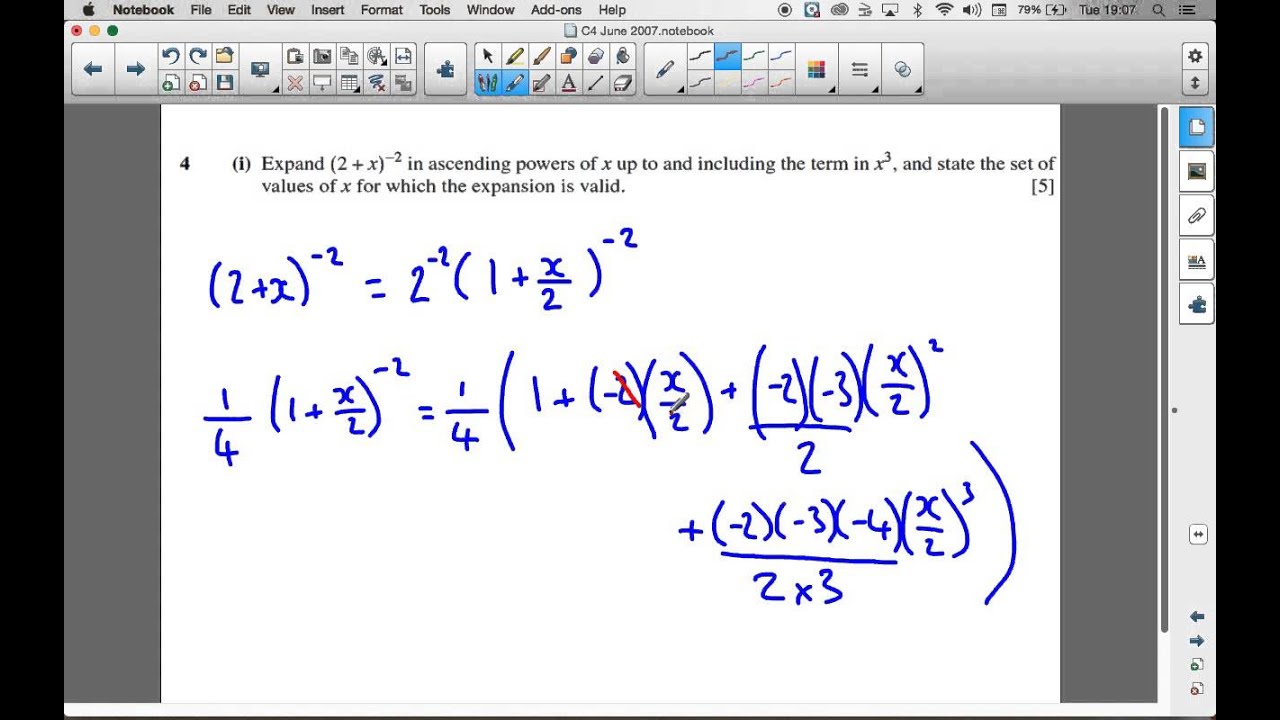Open the line thickness dropdown
The width and height of the screenshot is (1280, 720).
coord(860,69)
